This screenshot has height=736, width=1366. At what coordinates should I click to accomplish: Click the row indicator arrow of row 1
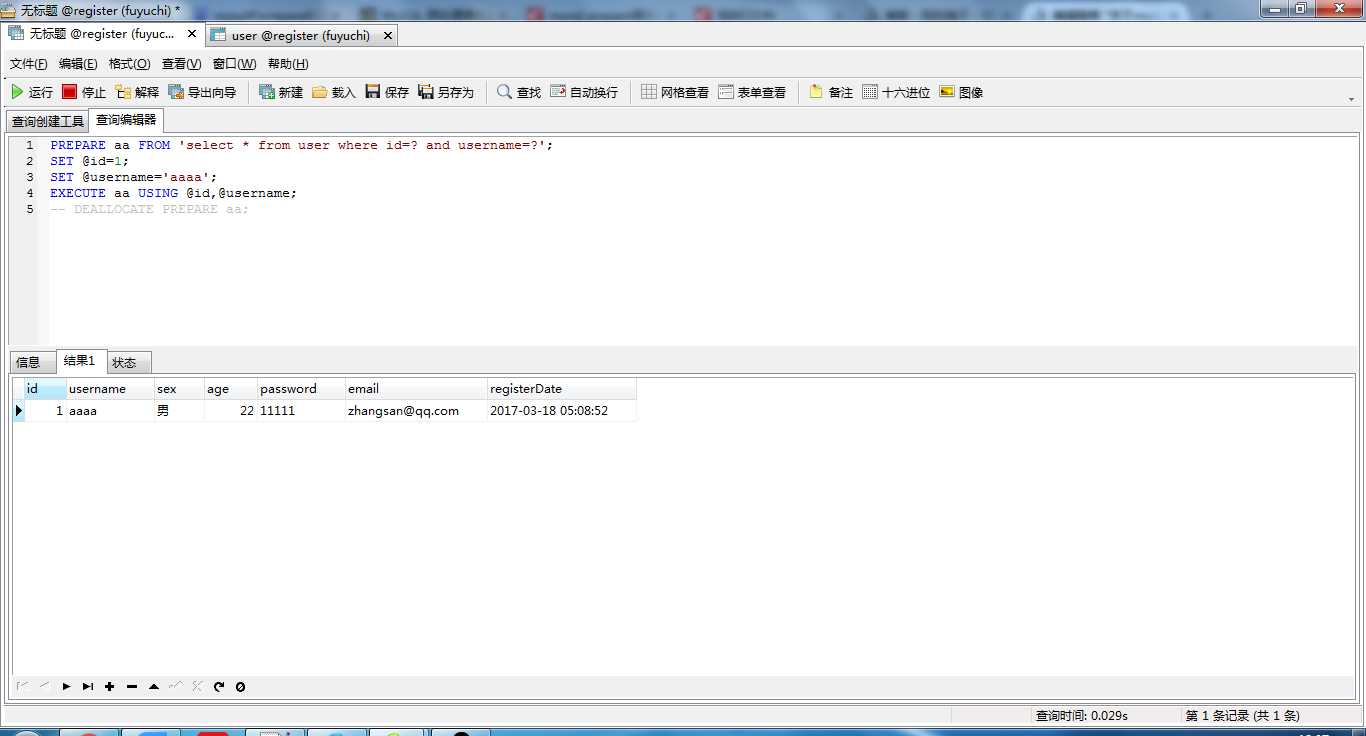pyautogui.click(x=18, y=411)
